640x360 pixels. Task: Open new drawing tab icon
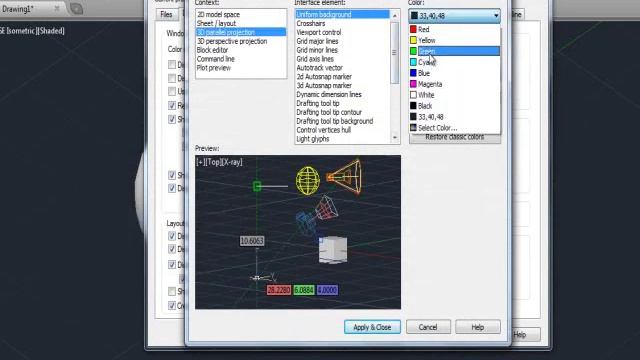tap(76, 9)
